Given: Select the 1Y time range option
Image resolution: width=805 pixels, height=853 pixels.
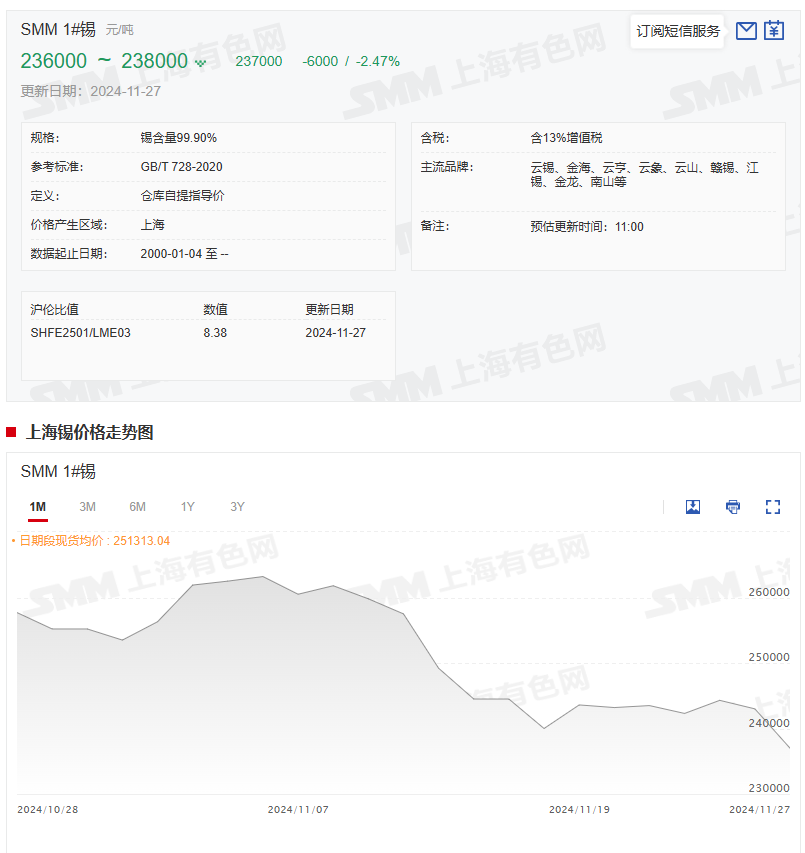Looking at the screenshot, I should coord(187,507).
